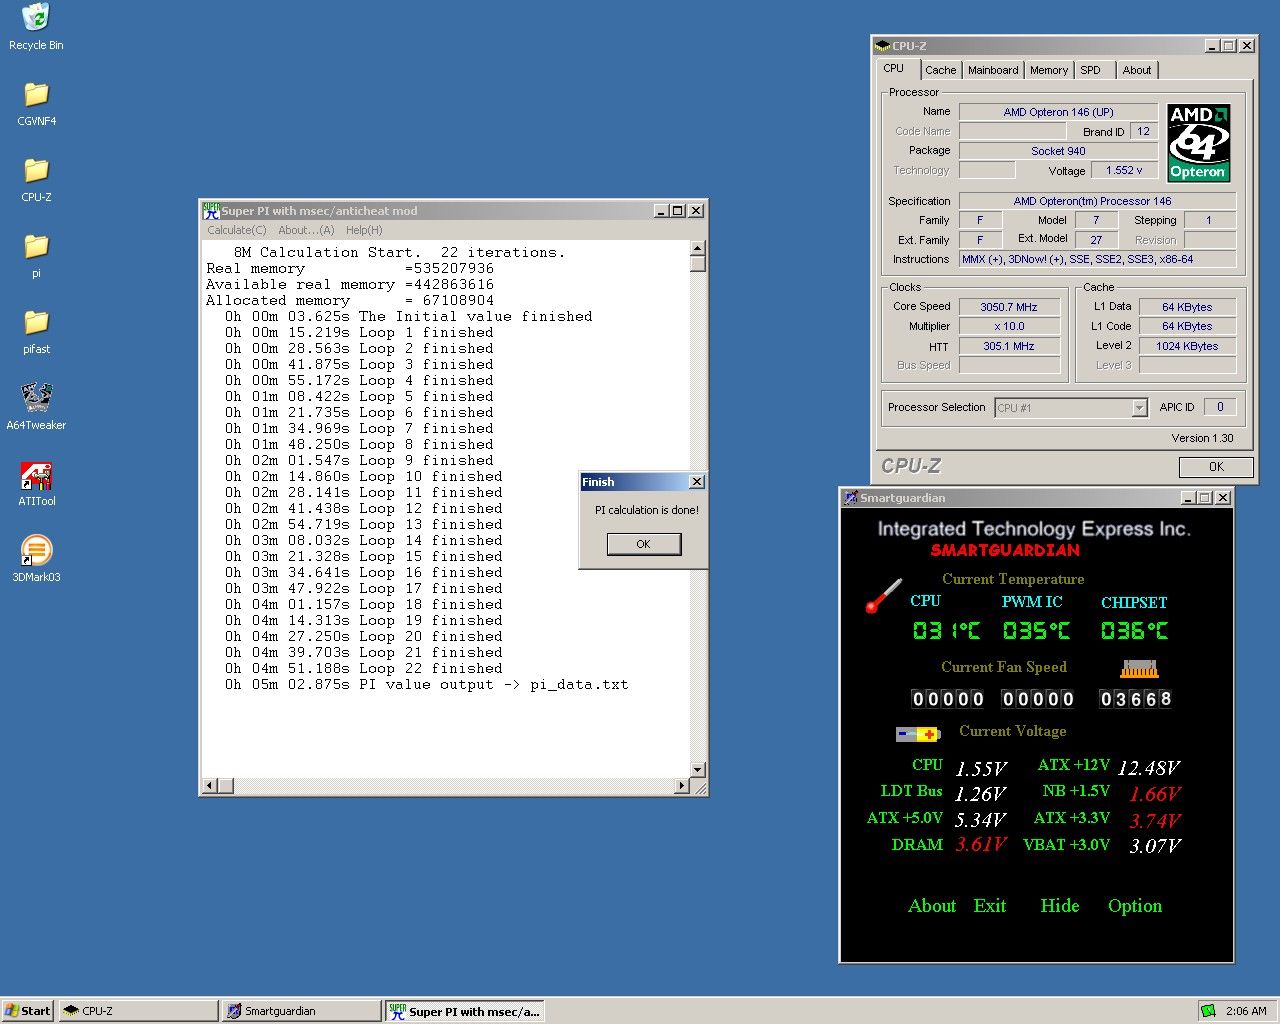The image size is (1280, 1024).
Task: Open the Help menu in Super PI
Action: coord(364,230)
